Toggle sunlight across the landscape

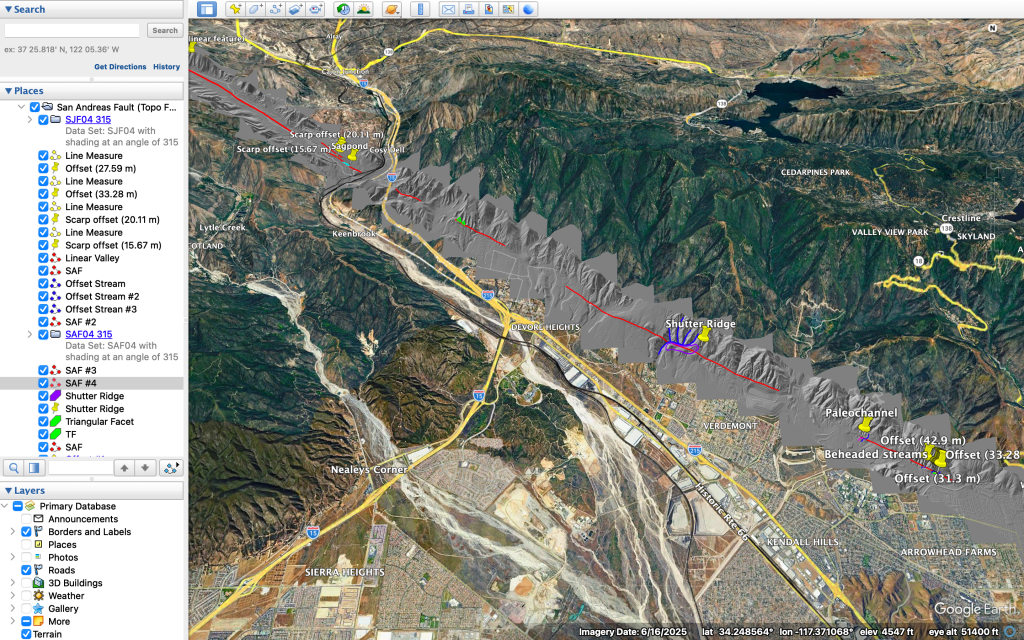363,9
